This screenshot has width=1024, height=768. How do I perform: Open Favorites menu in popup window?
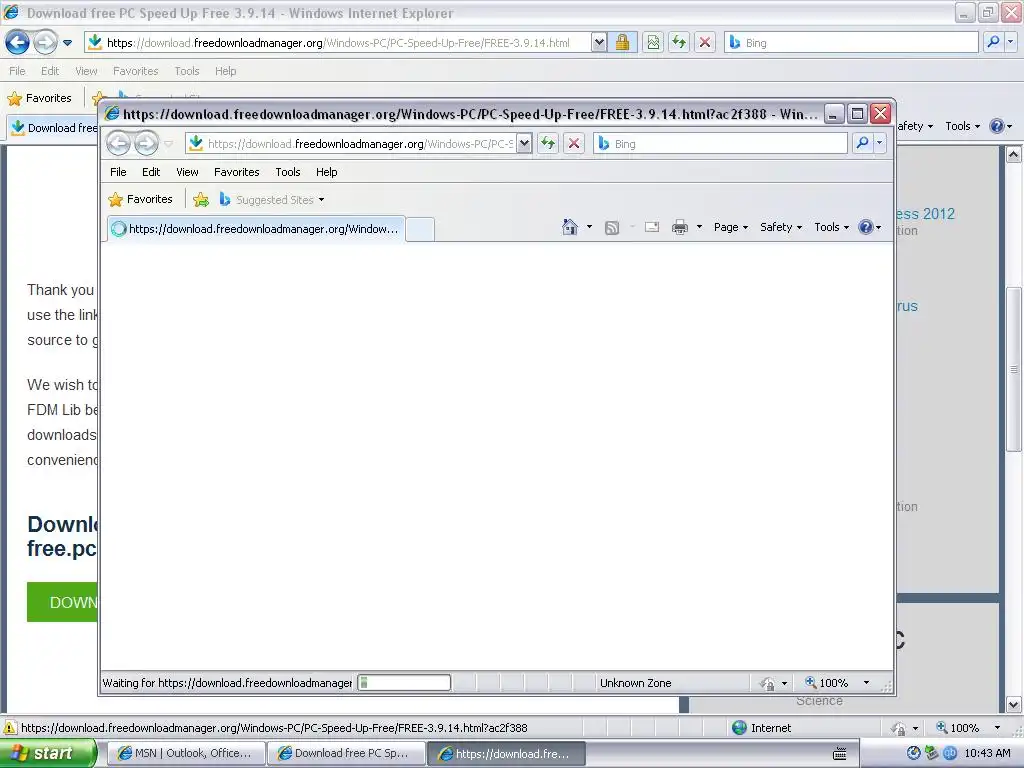236,172
